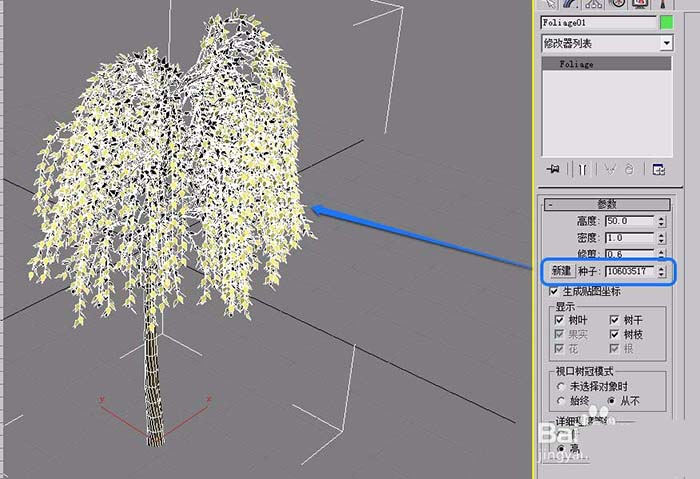Screen dimensions: 700x479
Task: Select Foliage in modifier stack
Action: (607, 64)
